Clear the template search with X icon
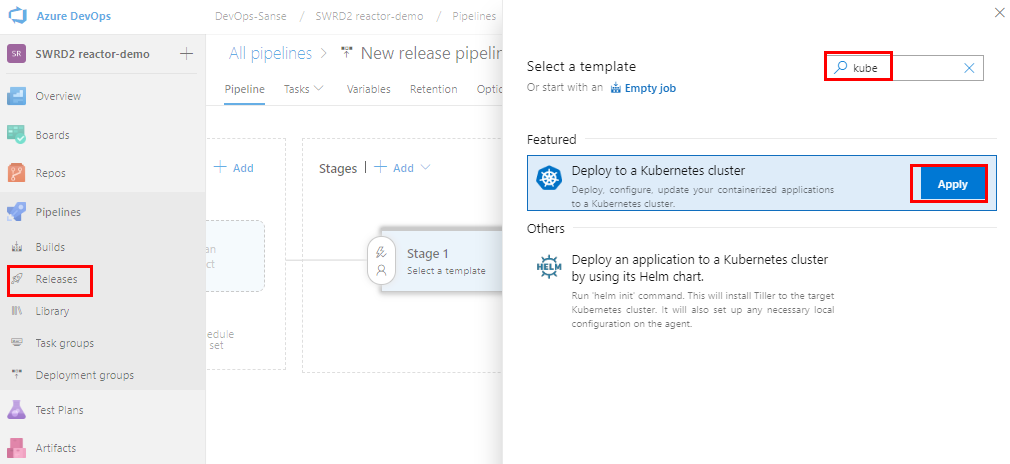 pos(969,68)
